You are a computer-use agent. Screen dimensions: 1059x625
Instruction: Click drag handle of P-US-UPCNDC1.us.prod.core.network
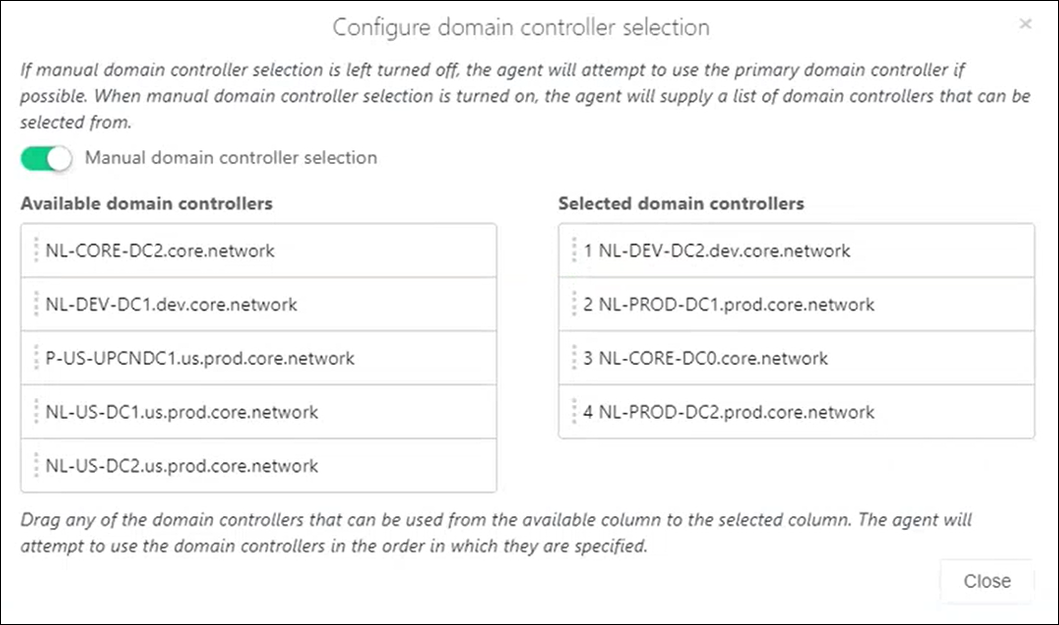pyautogui.click(x=36, y=358)
